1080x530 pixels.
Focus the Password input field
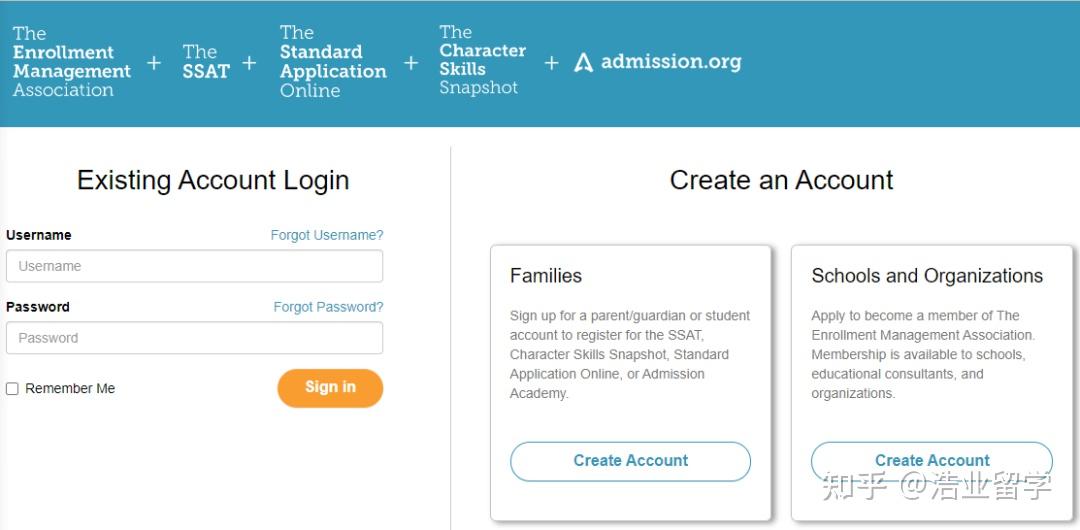click(x=194, y=338)
